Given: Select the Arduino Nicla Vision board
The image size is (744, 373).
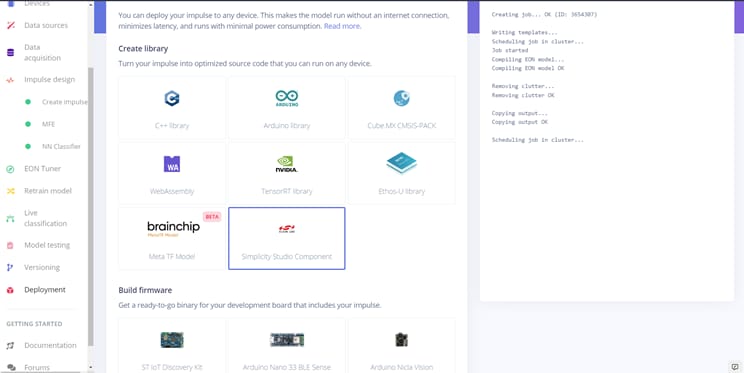Looking at the screenshot, I should point(401,345).
